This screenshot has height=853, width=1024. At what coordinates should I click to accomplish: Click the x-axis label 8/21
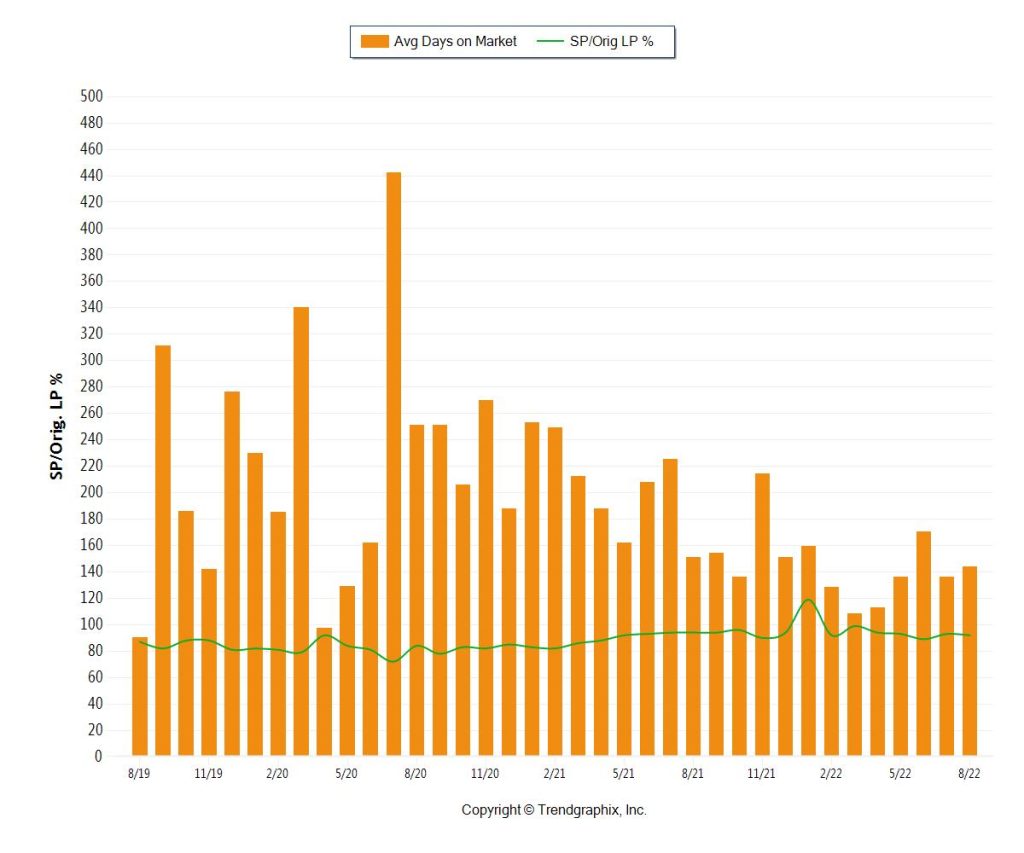point(693,774)
